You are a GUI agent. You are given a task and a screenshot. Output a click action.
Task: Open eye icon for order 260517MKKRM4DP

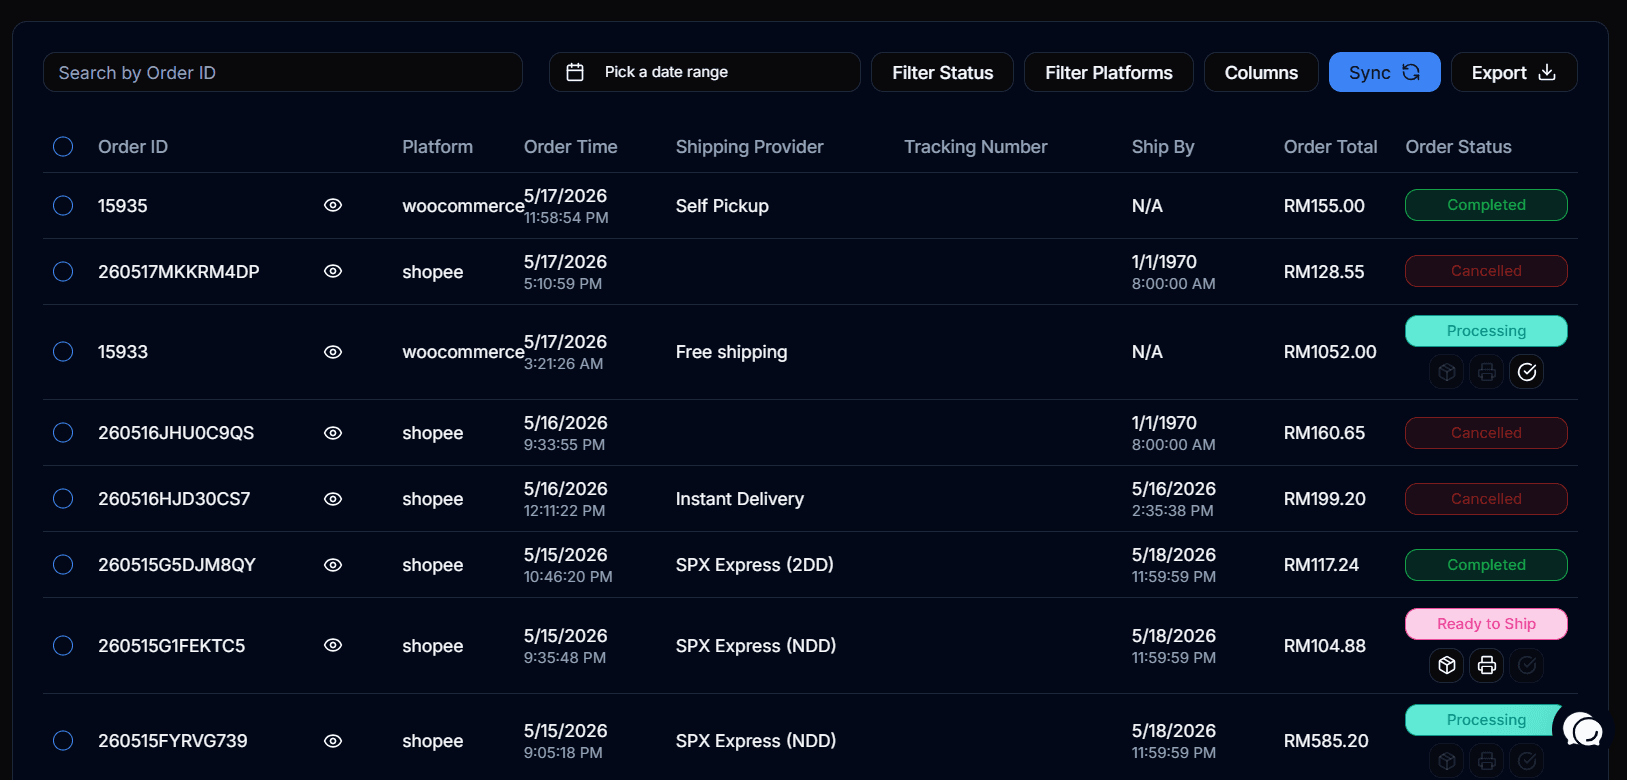(333, 271)
